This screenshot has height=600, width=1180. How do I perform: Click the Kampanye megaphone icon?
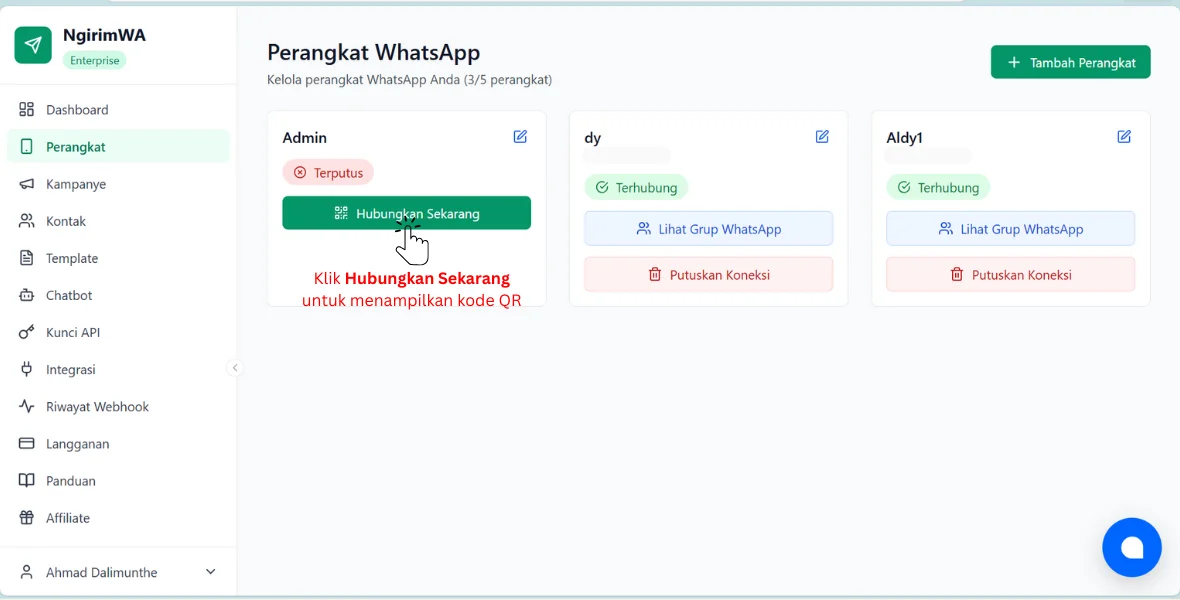tap(26, 184)
